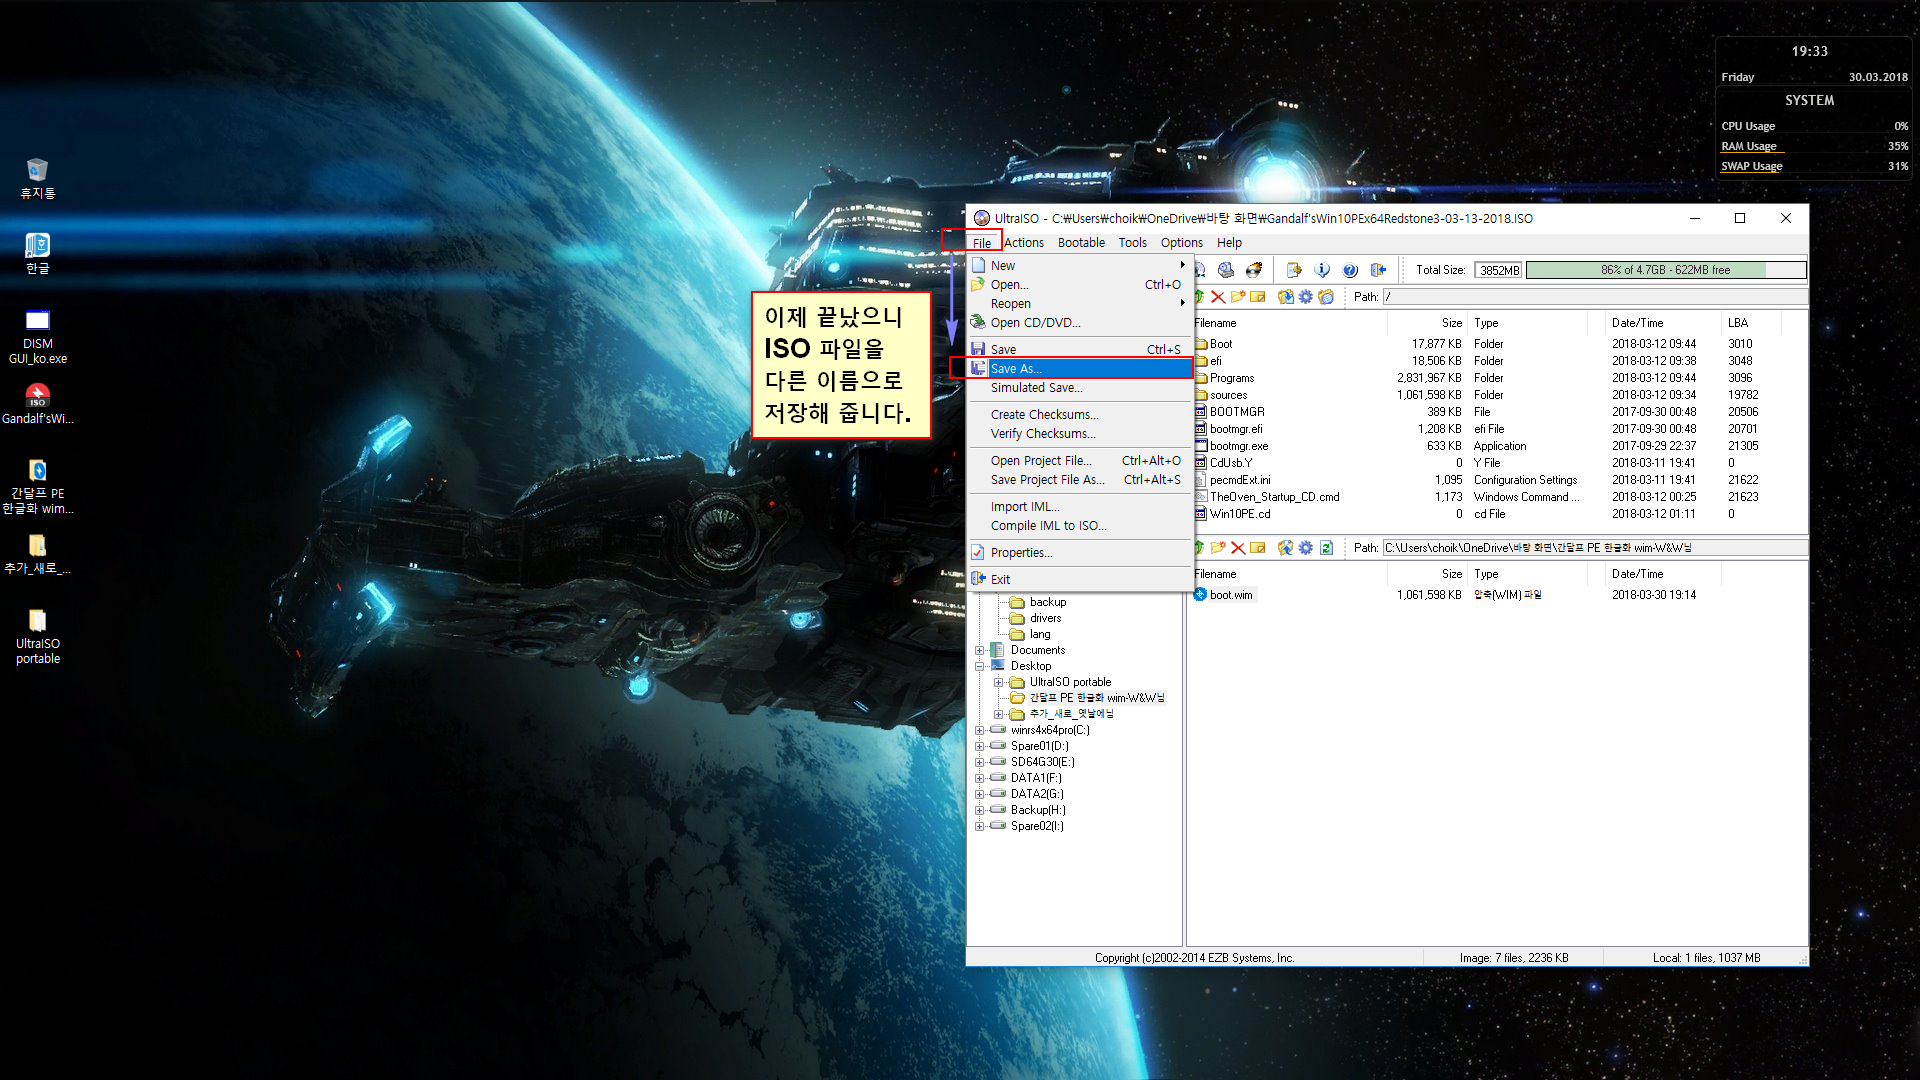Choose Open CD/DVD... menu item
The height and width of the screenshot is (1080, 1920).
(x=1080, y=323)
